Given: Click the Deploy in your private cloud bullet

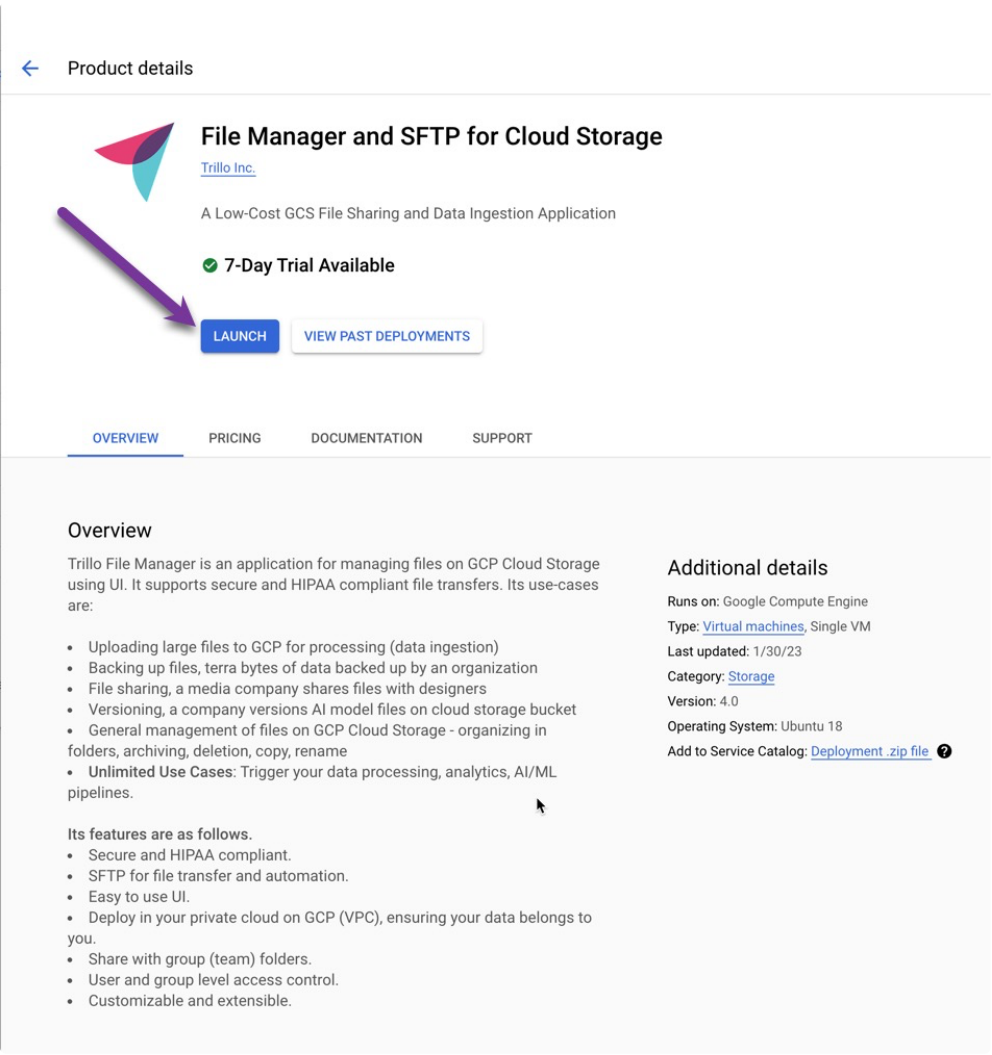Looking at the screenshot, I should [330, 928].
